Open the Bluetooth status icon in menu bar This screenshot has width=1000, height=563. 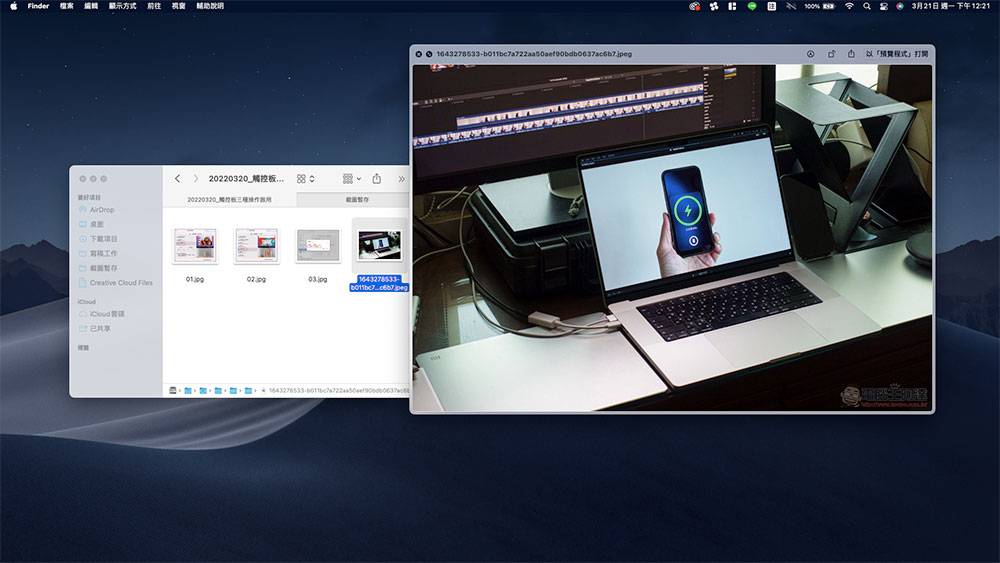pyautogui.click(x=792, y=6)
